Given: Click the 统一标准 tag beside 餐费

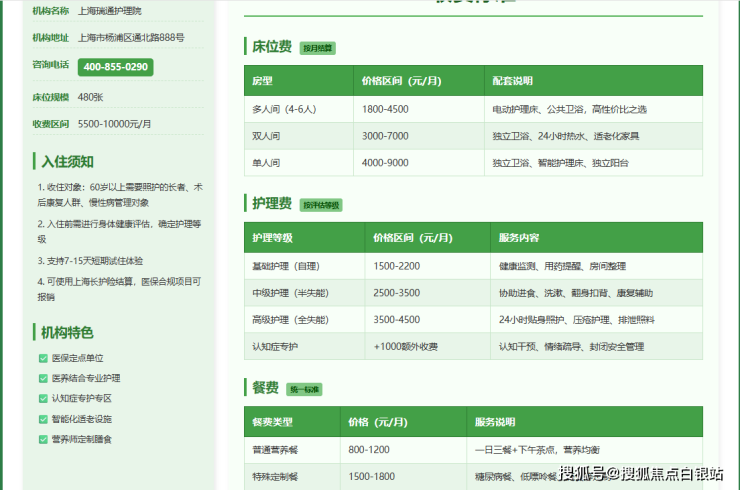Looking at the screenshot, I should tap(304, 389).
